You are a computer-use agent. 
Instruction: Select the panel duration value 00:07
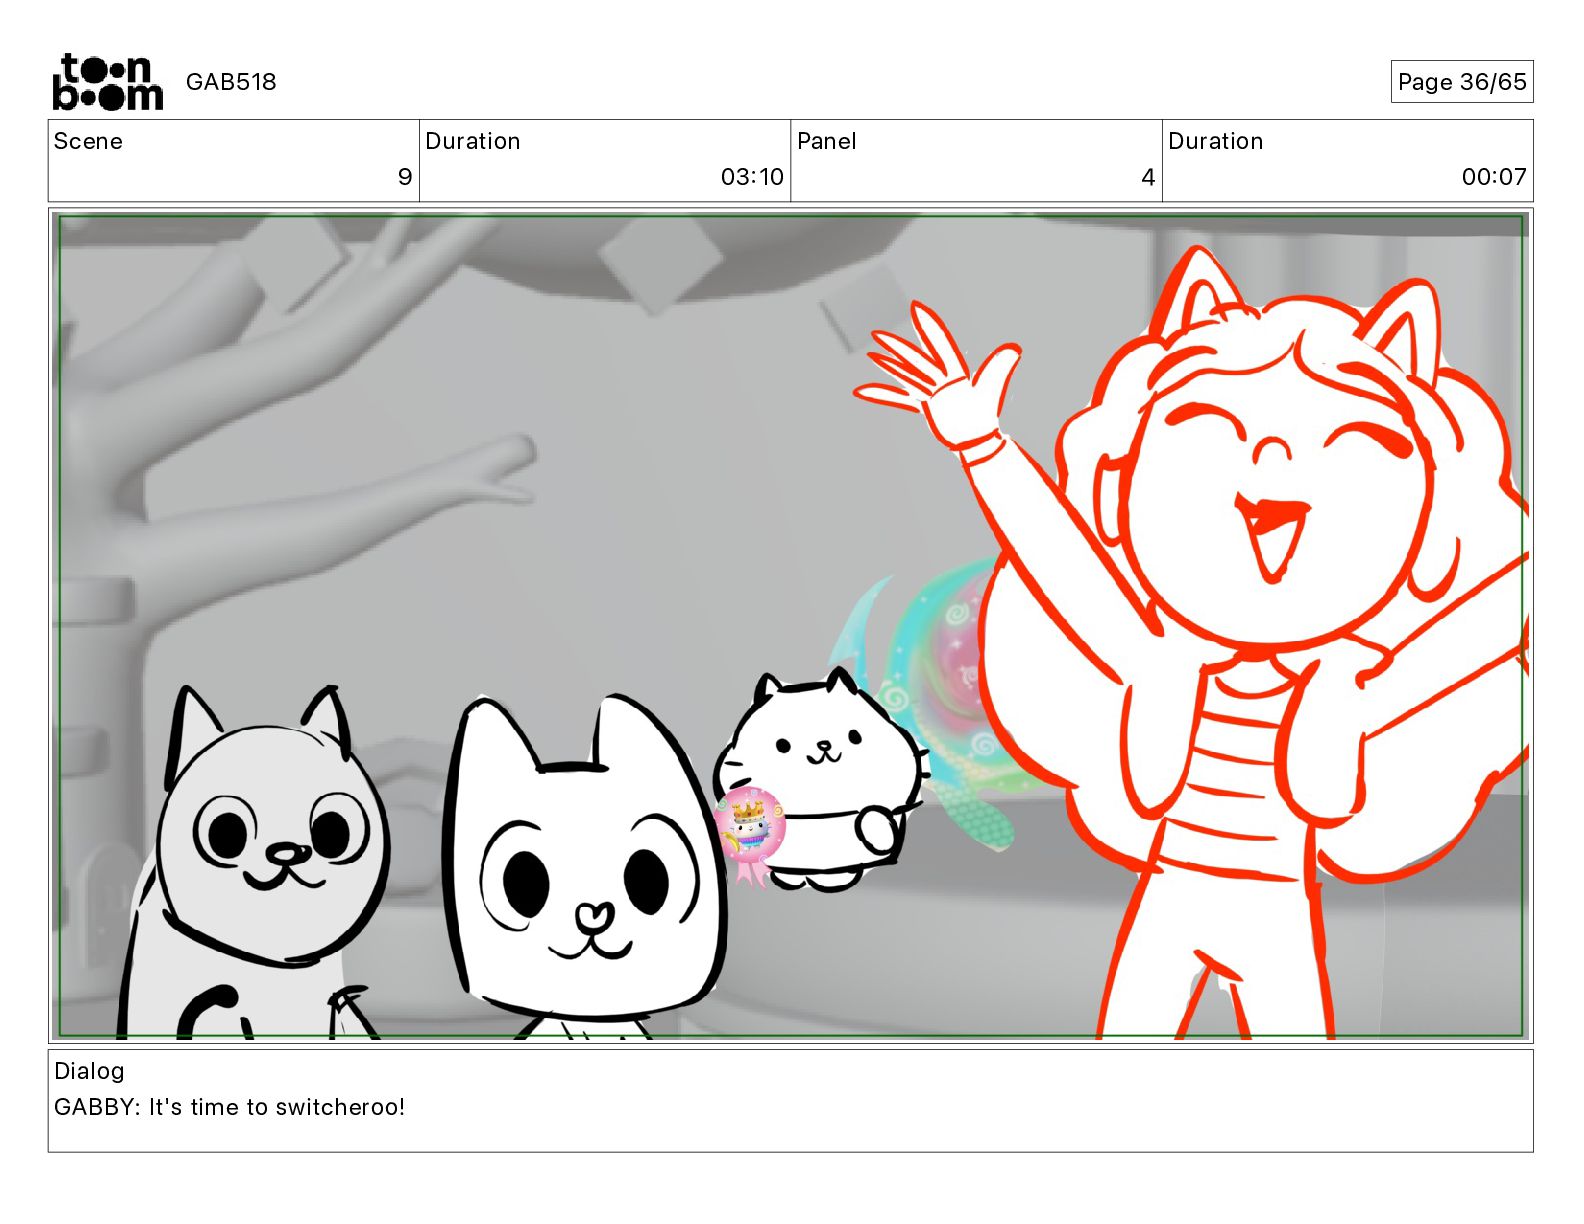pyautogui.click(x=1494, y=177)
